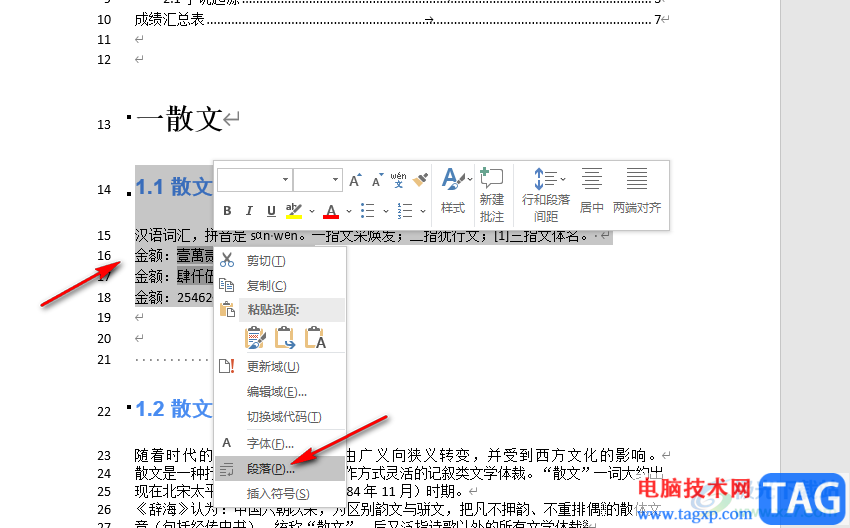The width and height of the screenshot is (850, 528).
Task: Toggle bold formatting in mini toolbar
Action: (227, 210)
